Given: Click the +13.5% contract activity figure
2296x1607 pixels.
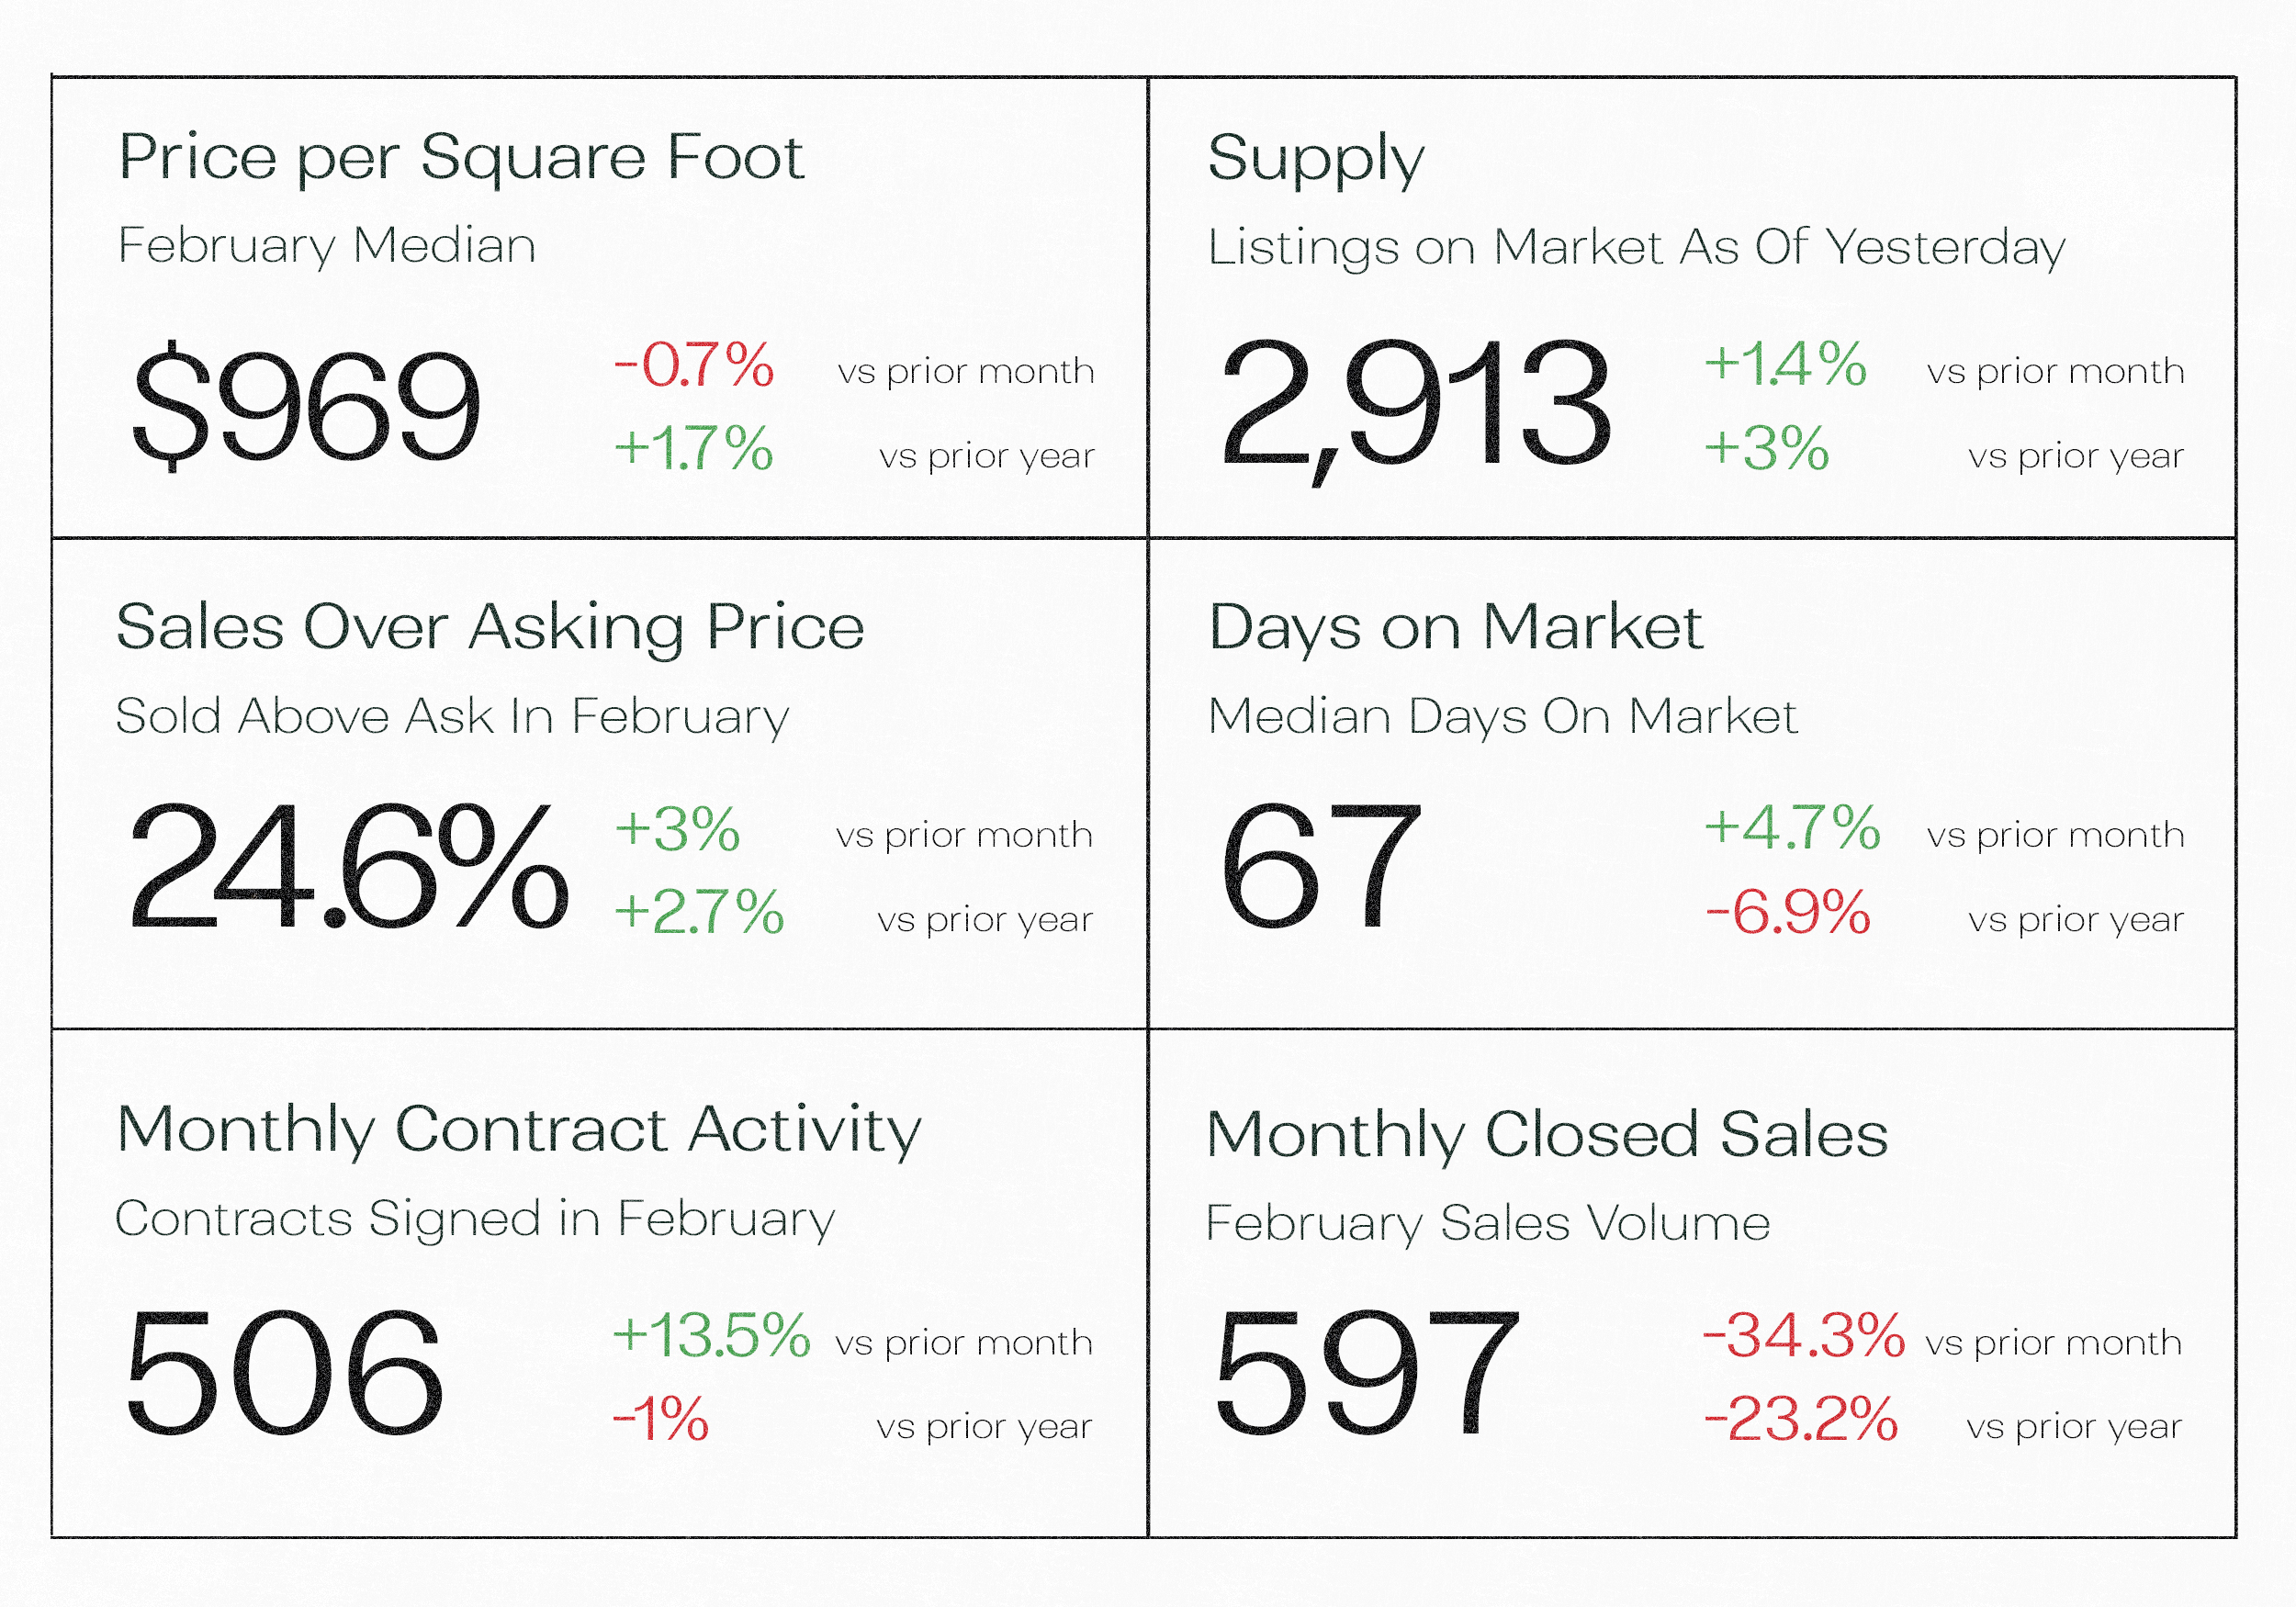Looking at the screenshot, I should [x=711, y=1335].
